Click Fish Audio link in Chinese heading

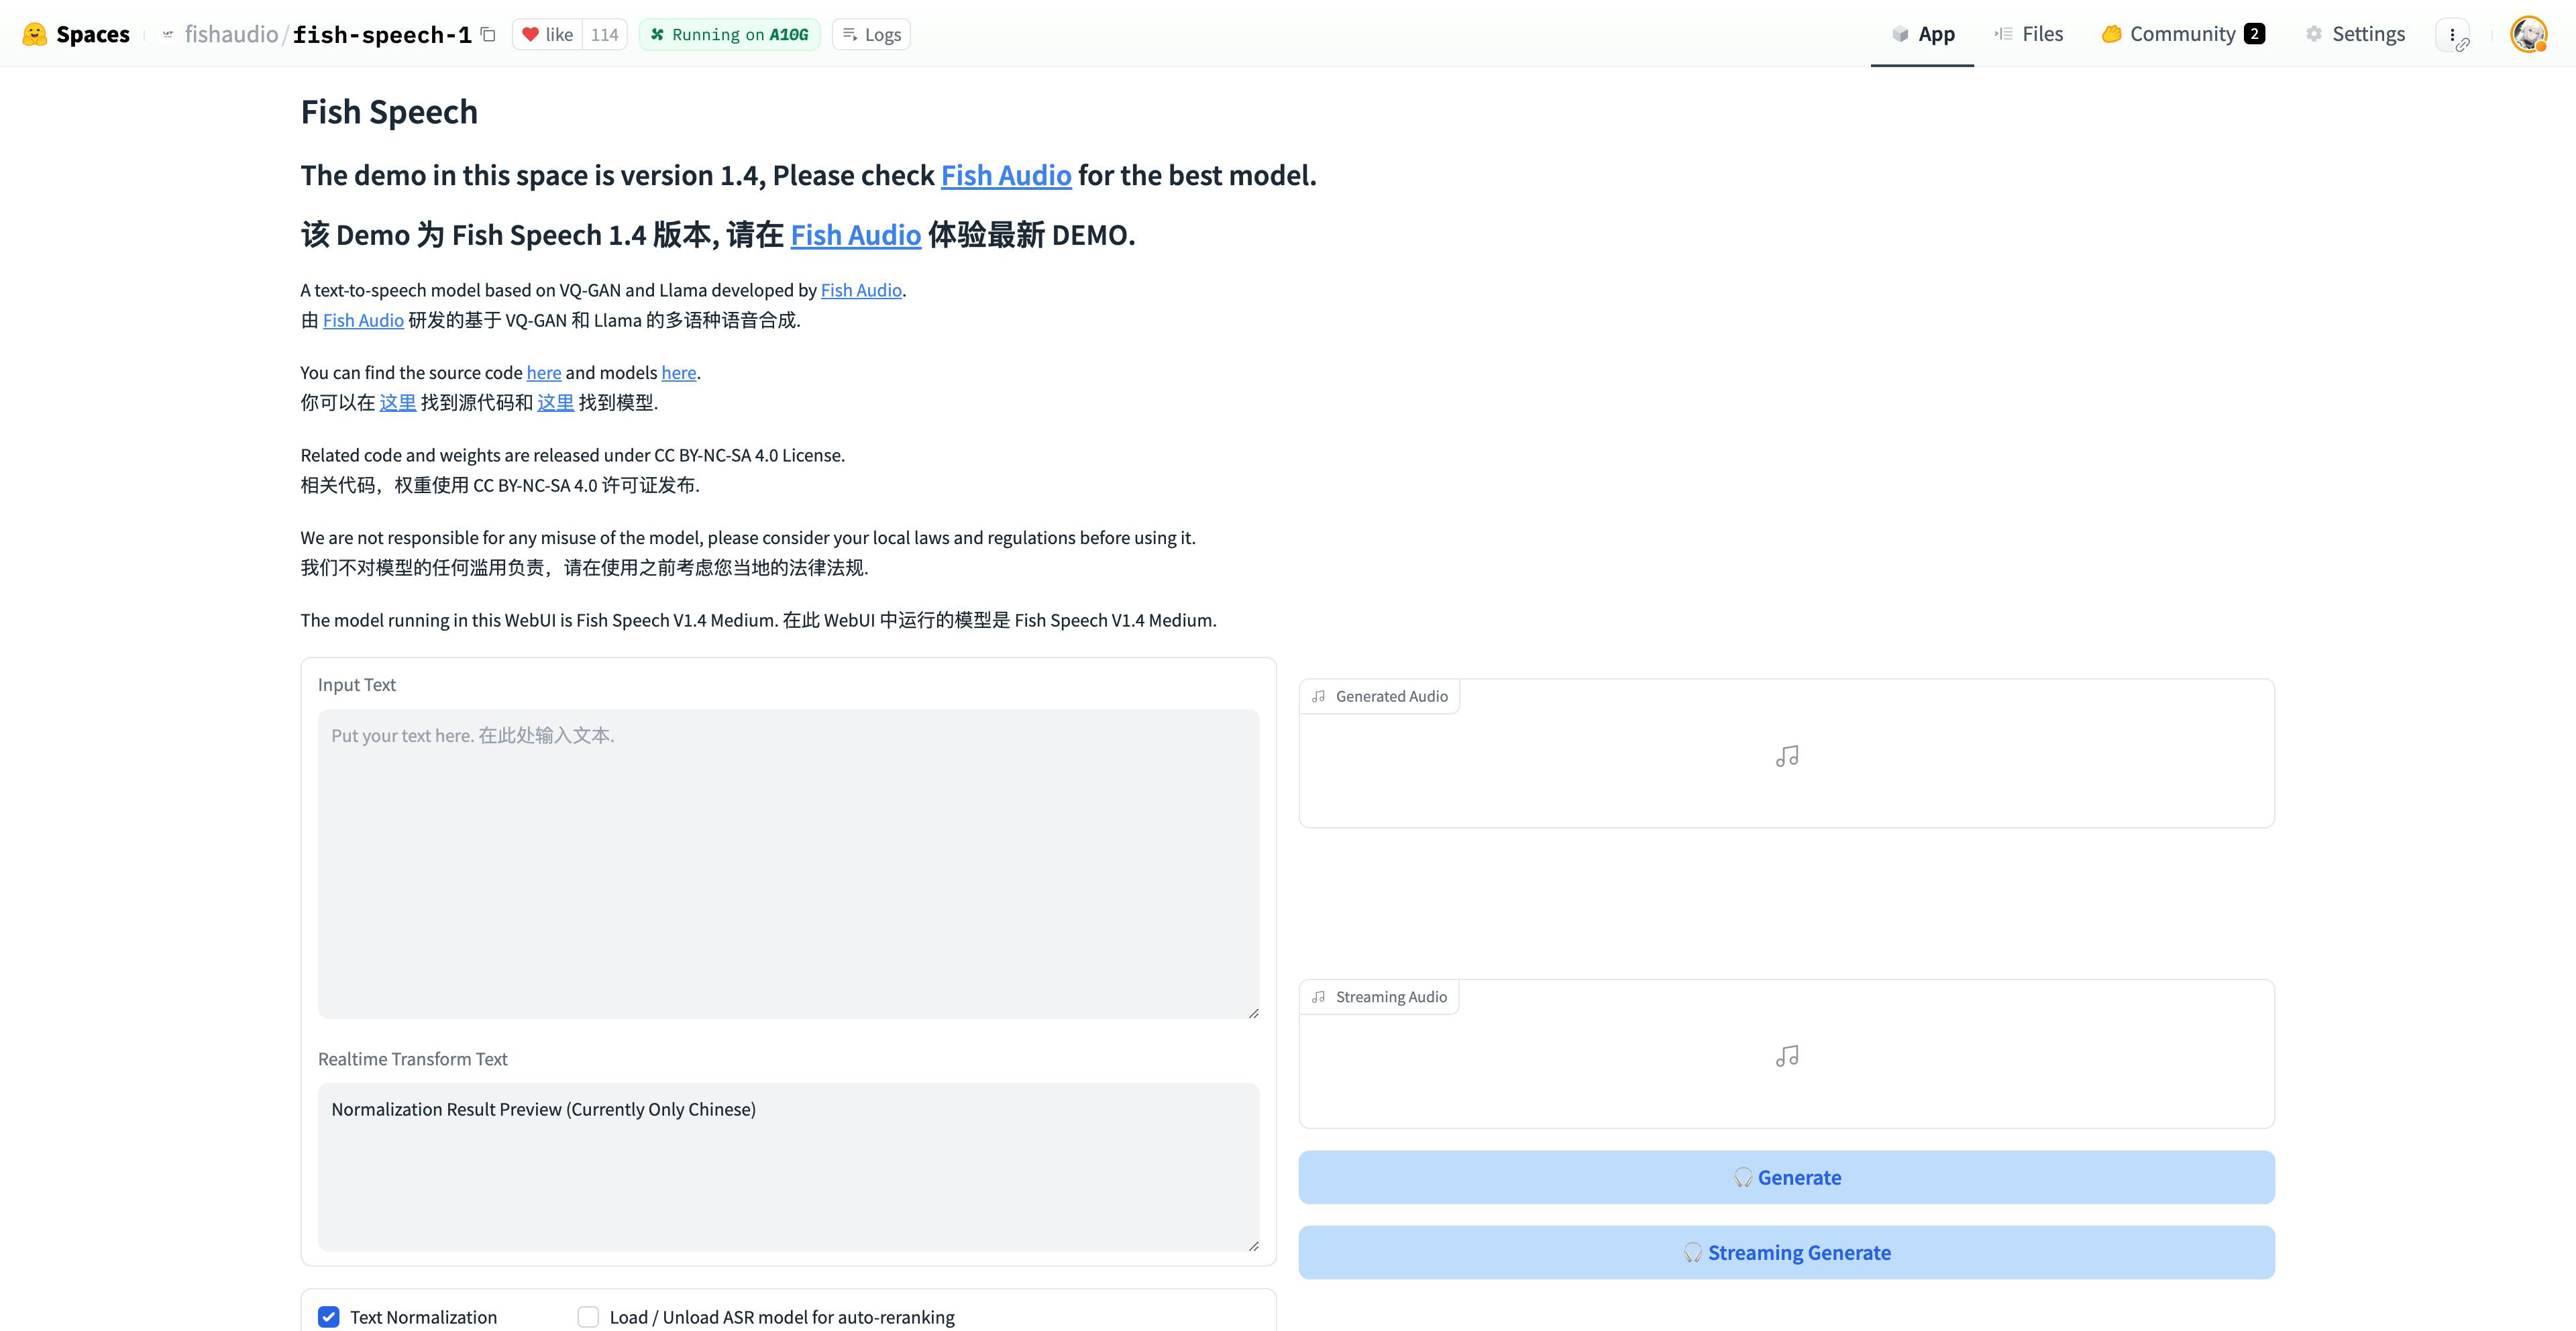[x=856, y=235]
